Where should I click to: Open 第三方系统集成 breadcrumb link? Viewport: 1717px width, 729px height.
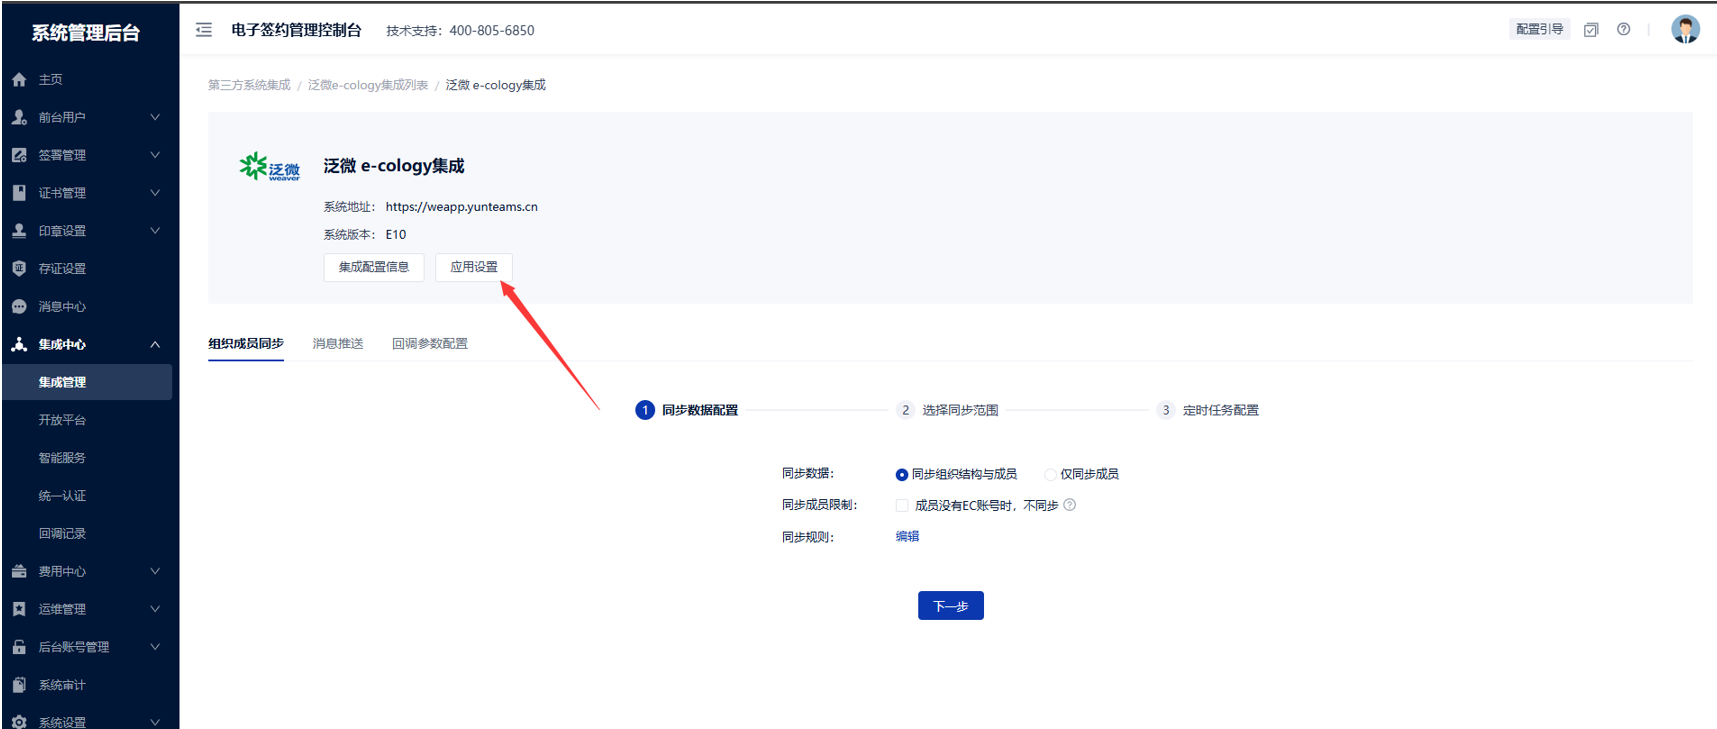pos(249,85)
